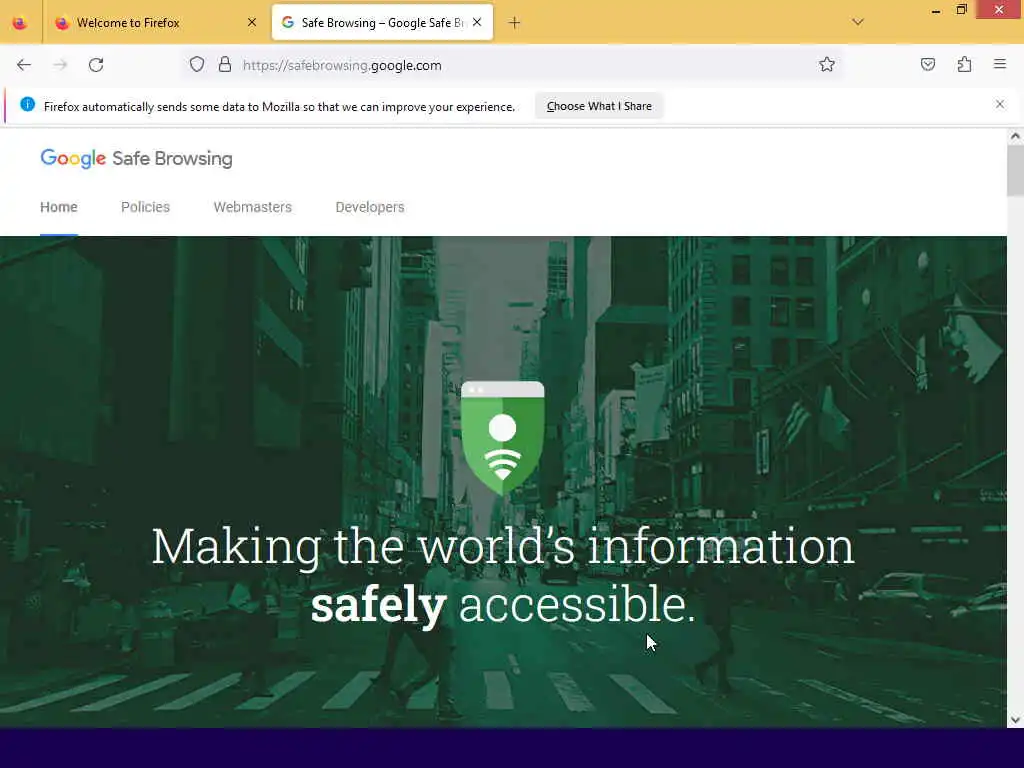Click the site security padlock icon

[x=225, y=65]
